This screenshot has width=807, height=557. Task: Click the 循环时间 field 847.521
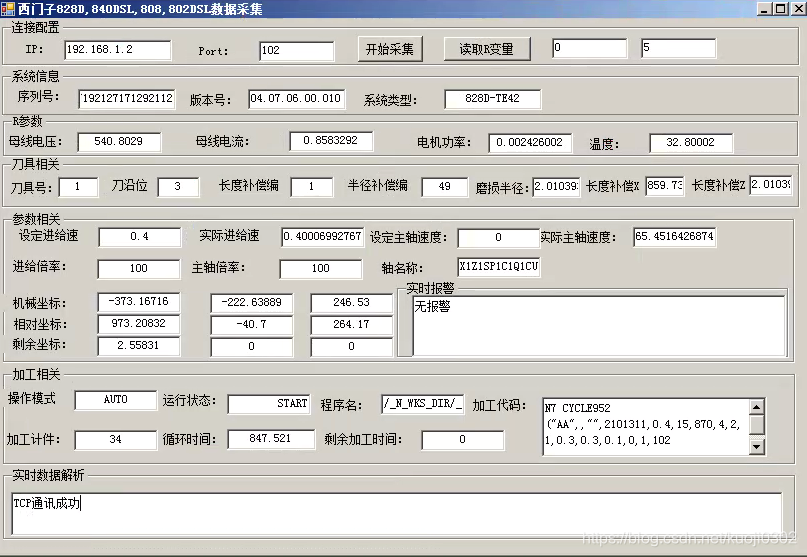point(271,439)
